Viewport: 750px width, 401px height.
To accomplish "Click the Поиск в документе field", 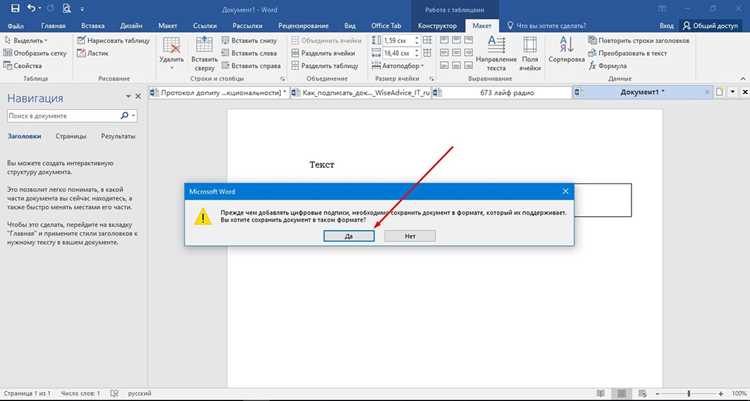I will click(63, 116).
